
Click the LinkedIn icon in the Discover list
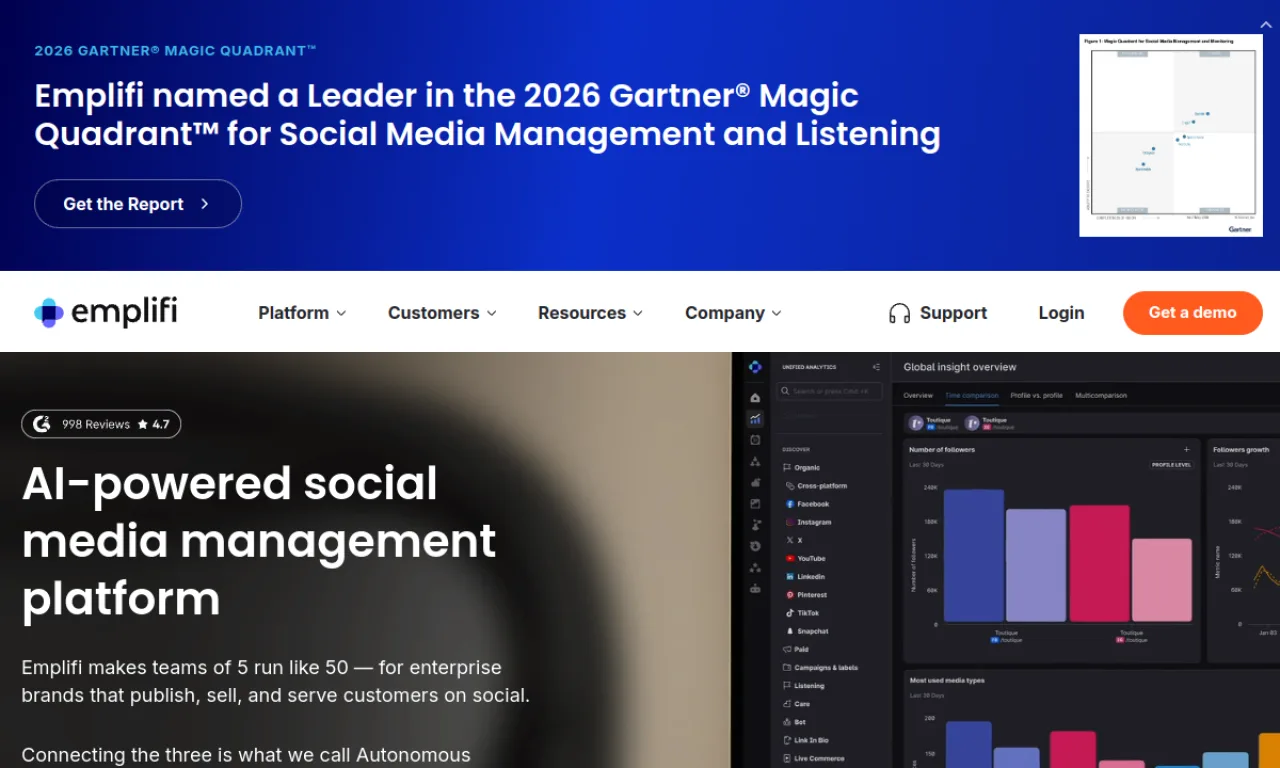pos(790,577)
